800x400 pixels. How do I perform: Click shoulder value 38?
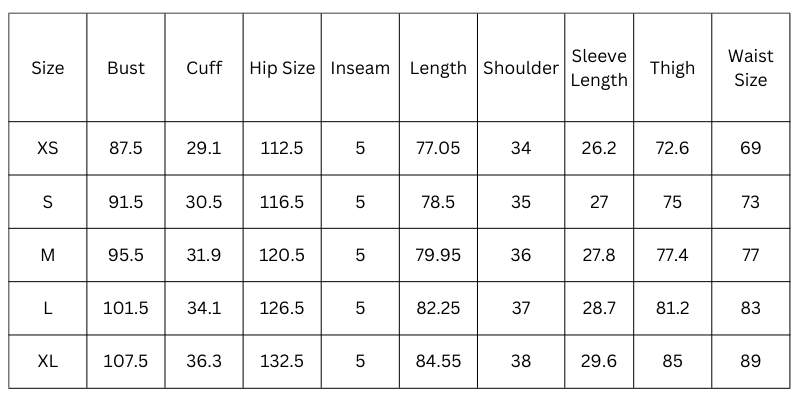pyautogui.click(x=520, y=361)
